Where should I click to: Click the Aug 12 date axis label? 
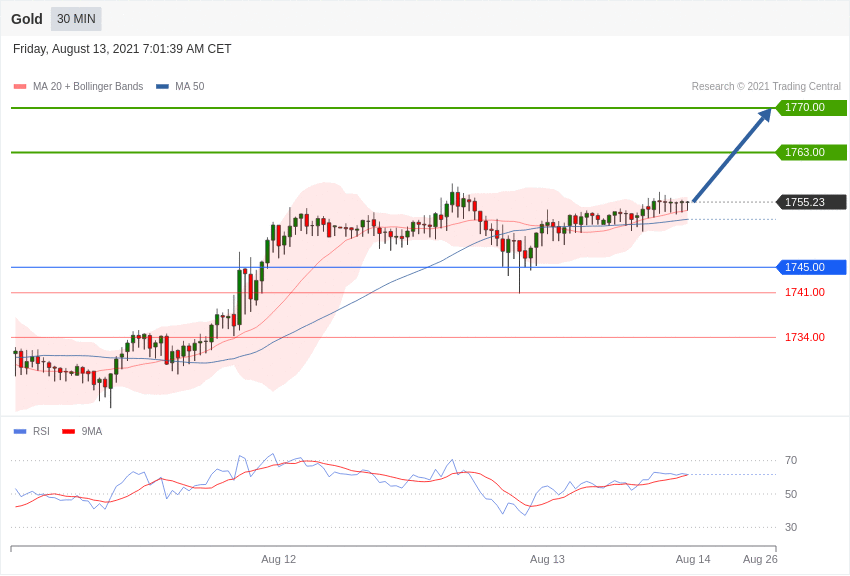279,559
